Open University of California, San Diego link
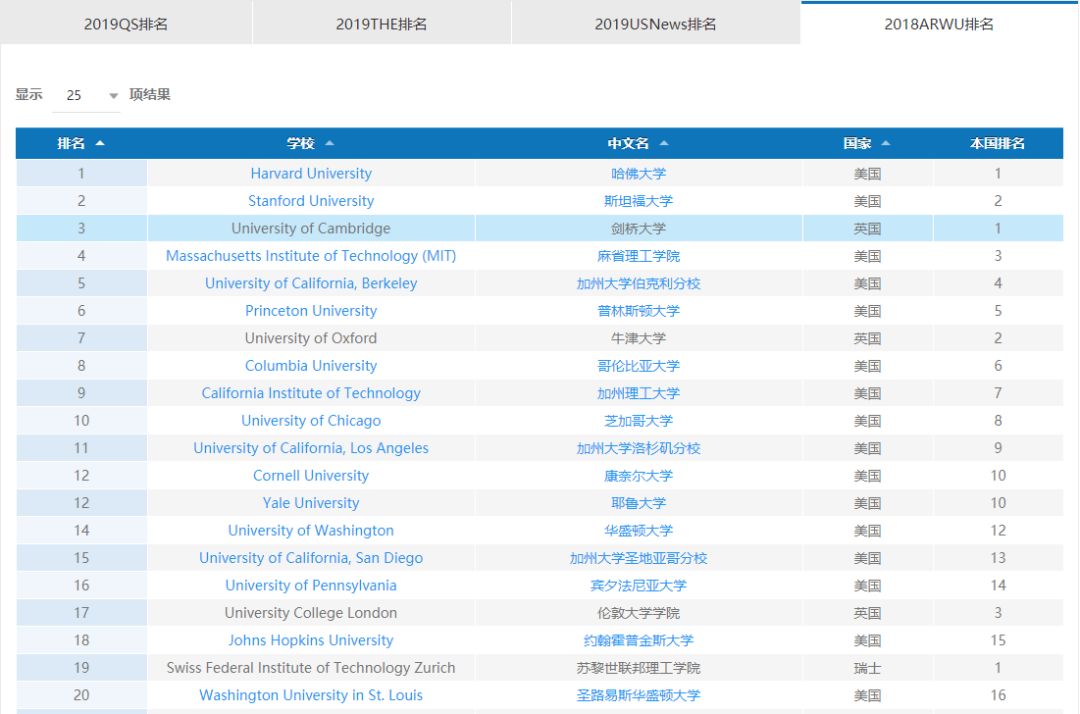Viewport: 1080px width, 714px height. (311, 558)
